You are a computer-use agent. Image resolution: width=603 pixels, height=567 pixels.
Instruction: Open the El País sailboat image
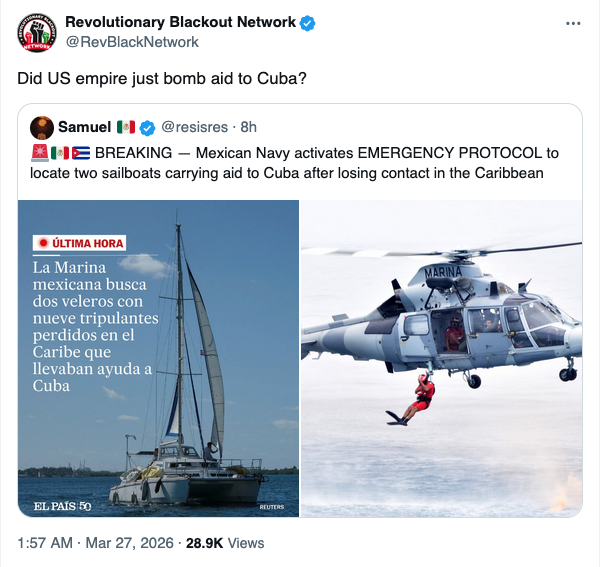point(158,358)
